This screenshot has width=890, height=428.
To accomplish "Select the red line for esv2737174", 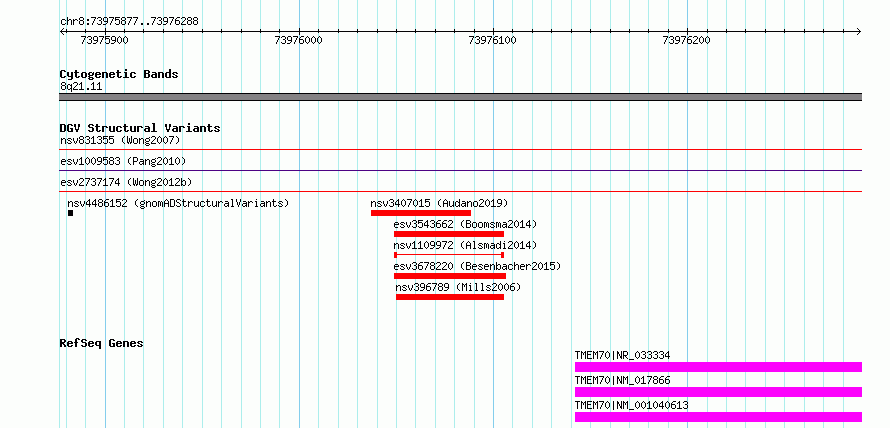I will coord(461,191).
